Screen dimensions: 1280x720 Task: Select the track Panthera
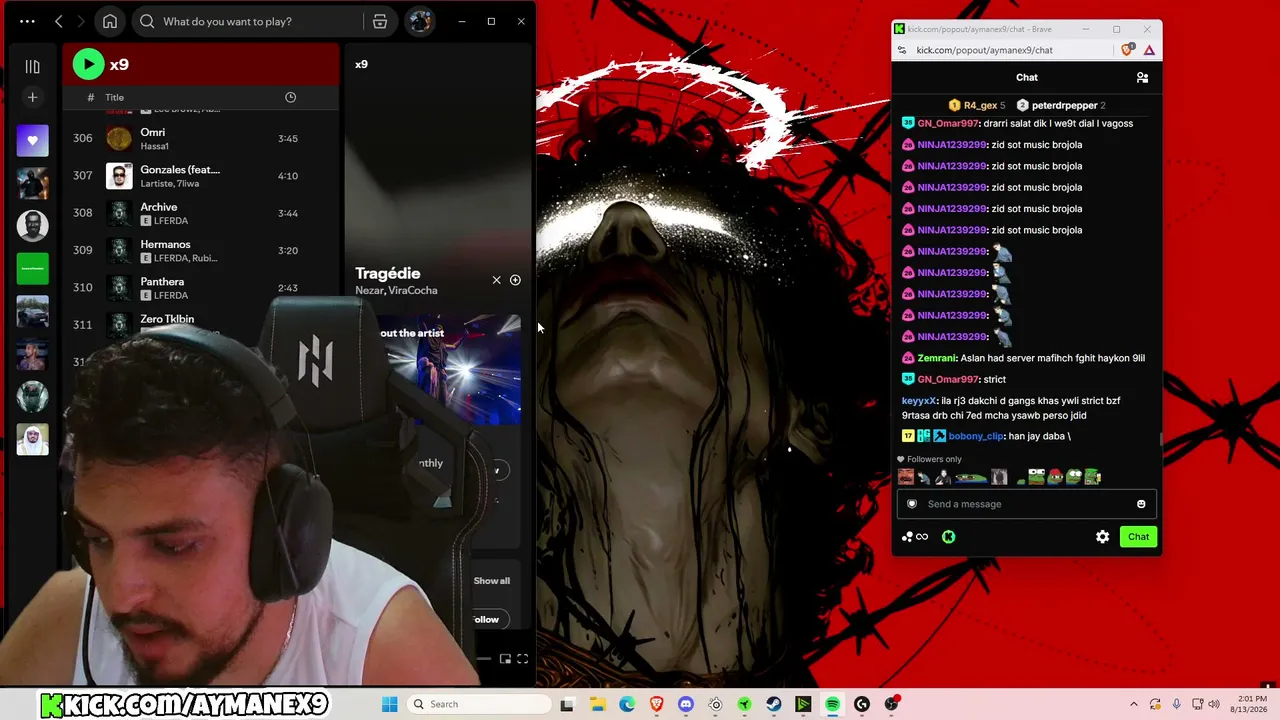[x=200, y=287]
